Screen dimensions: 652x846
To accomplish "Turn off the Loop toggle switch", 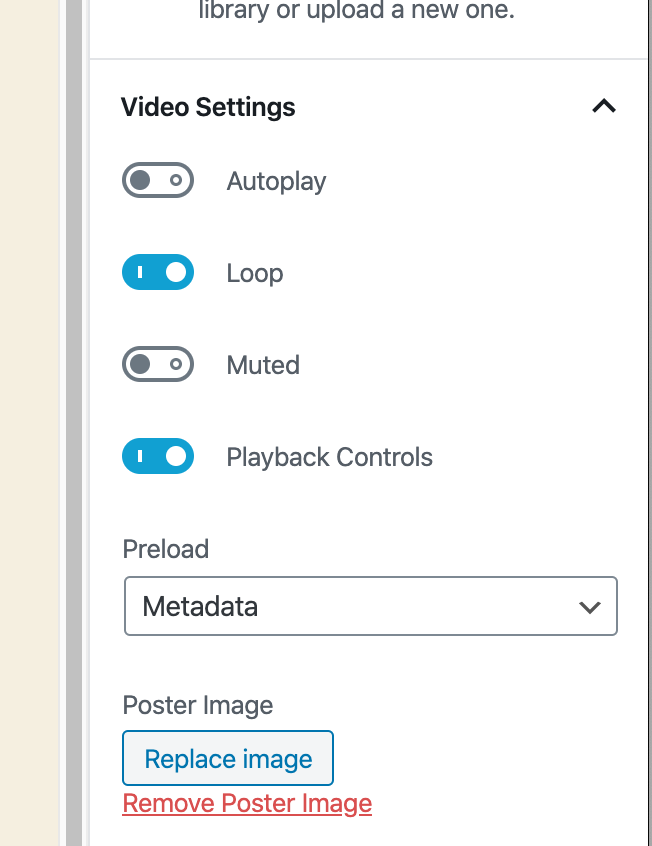I will pyautogui.click(x=158, y=273).
